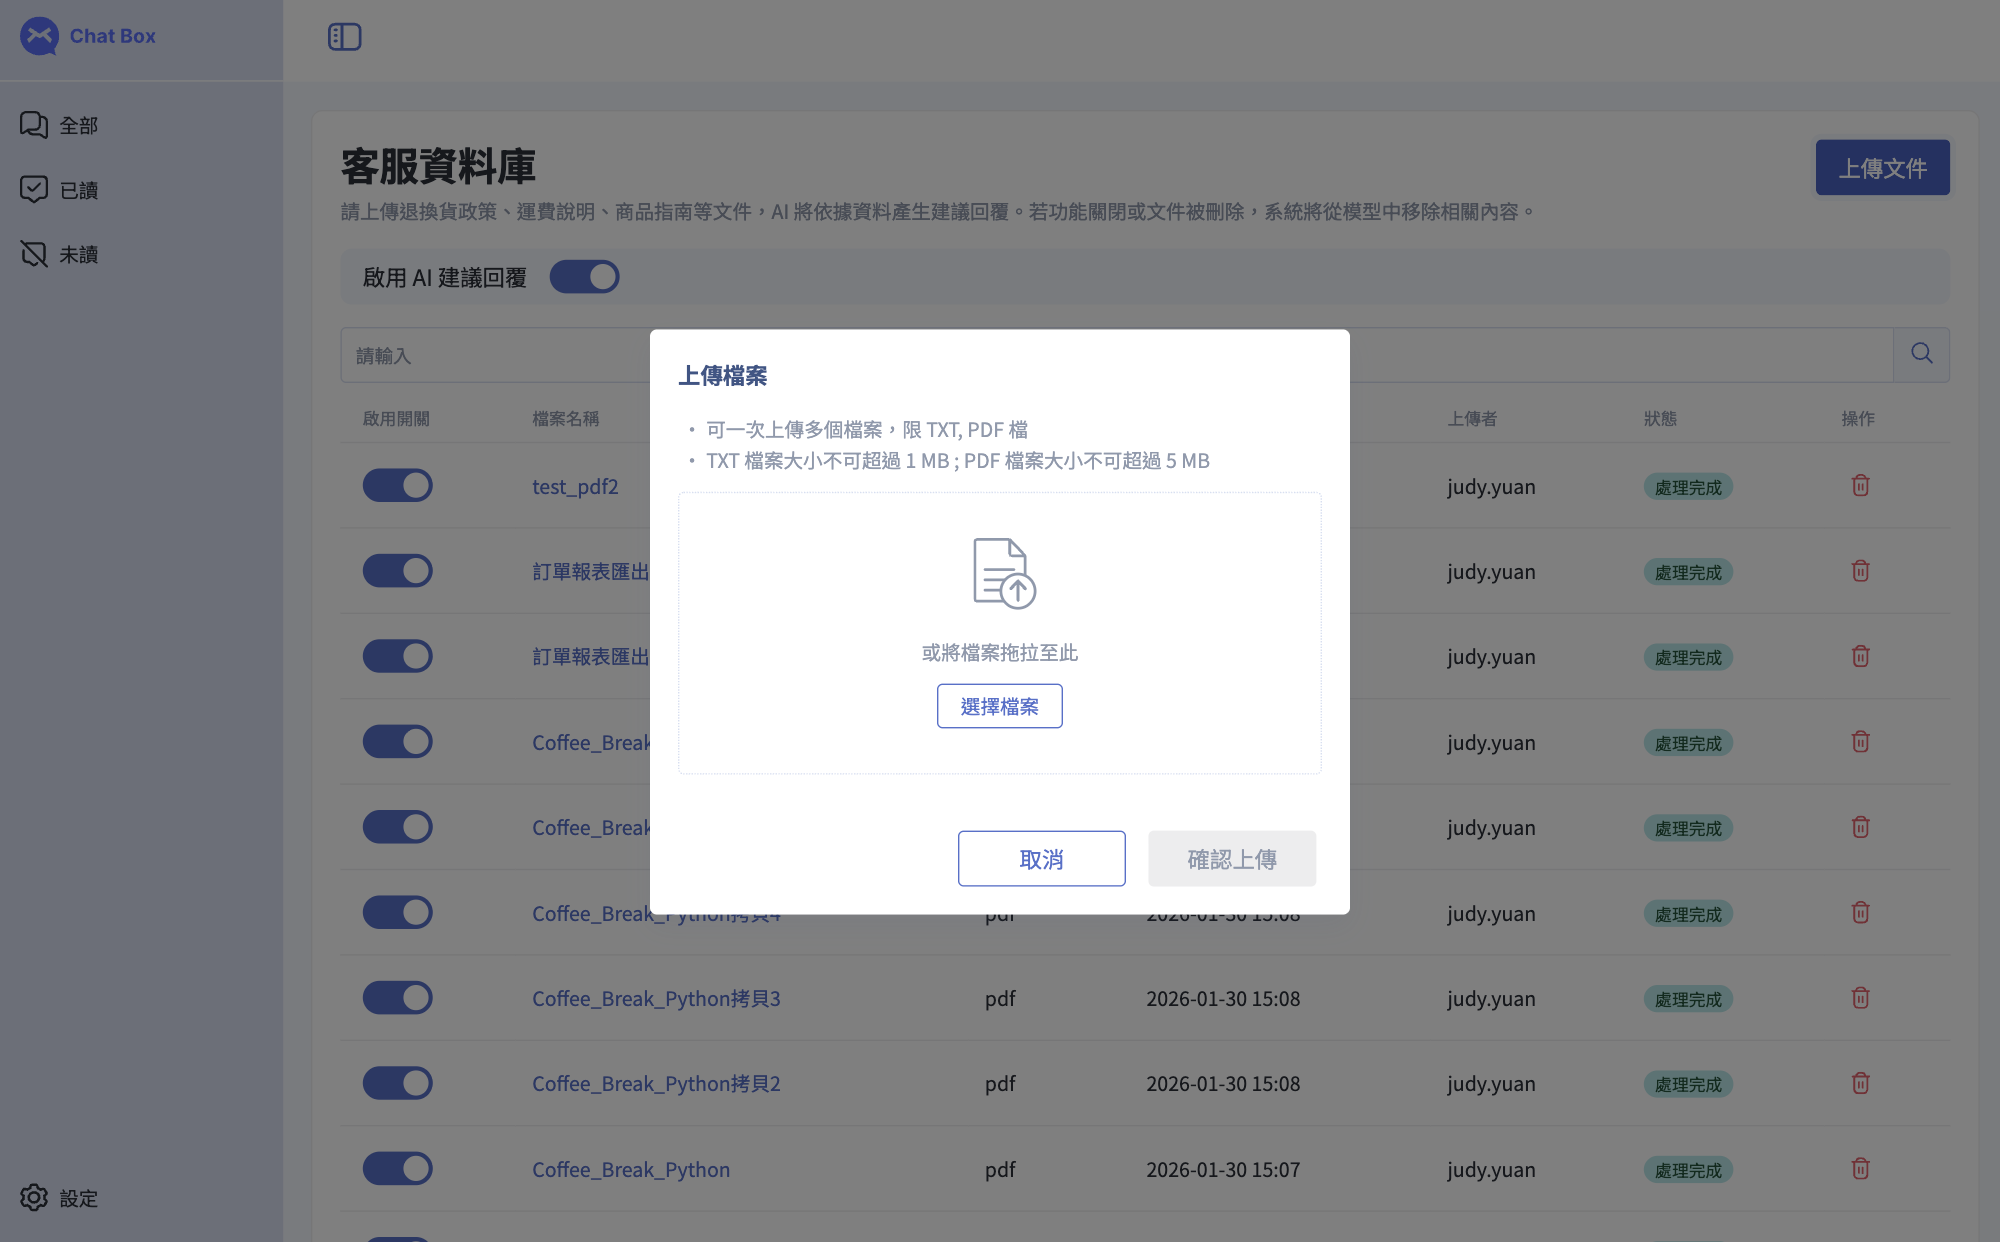Delete the test_pdf2 file via trash icon
2000x1242 pixels.
(1860, 486)
